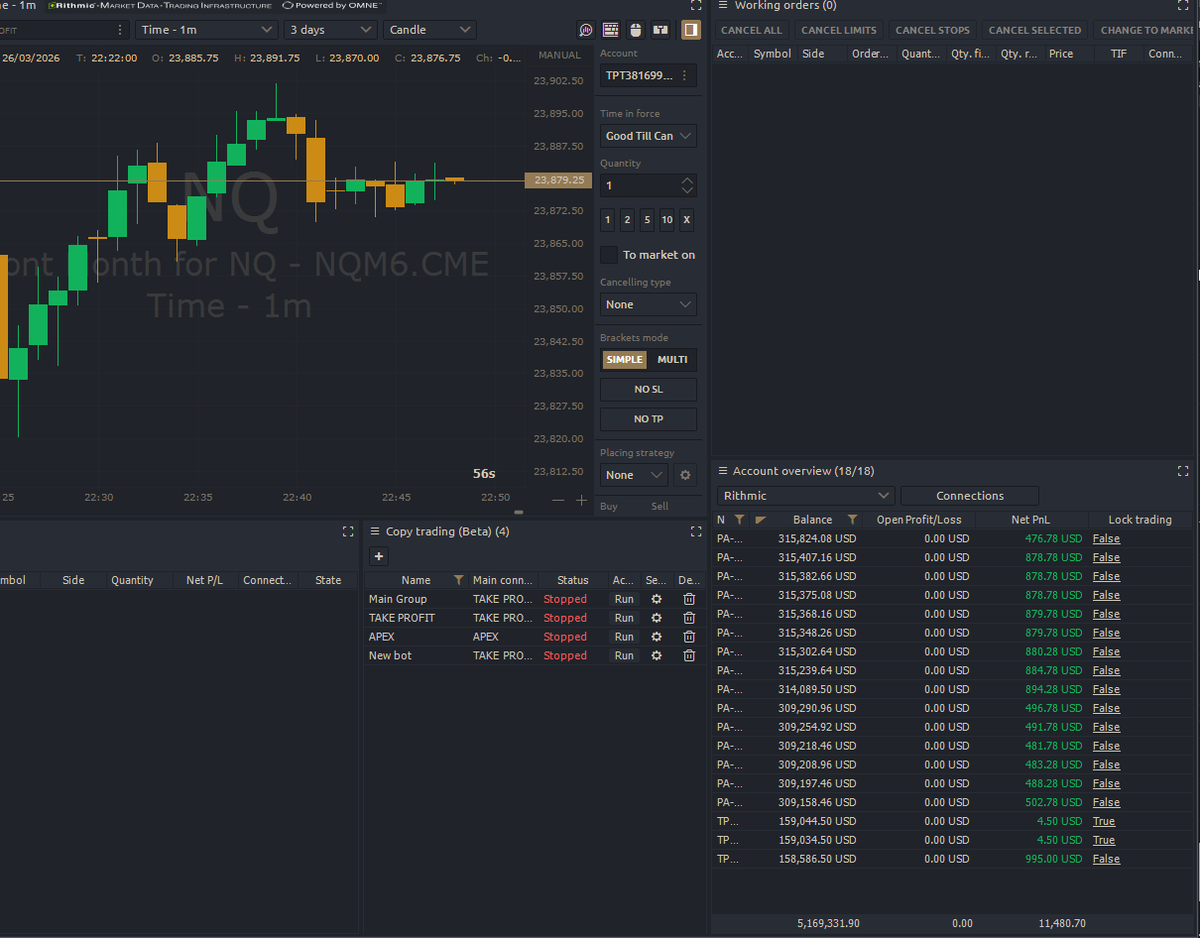This screenshot has width=1200, height=938.
Task: Toggle the order entry sidebar icon
Action: (x=691, y=30)
